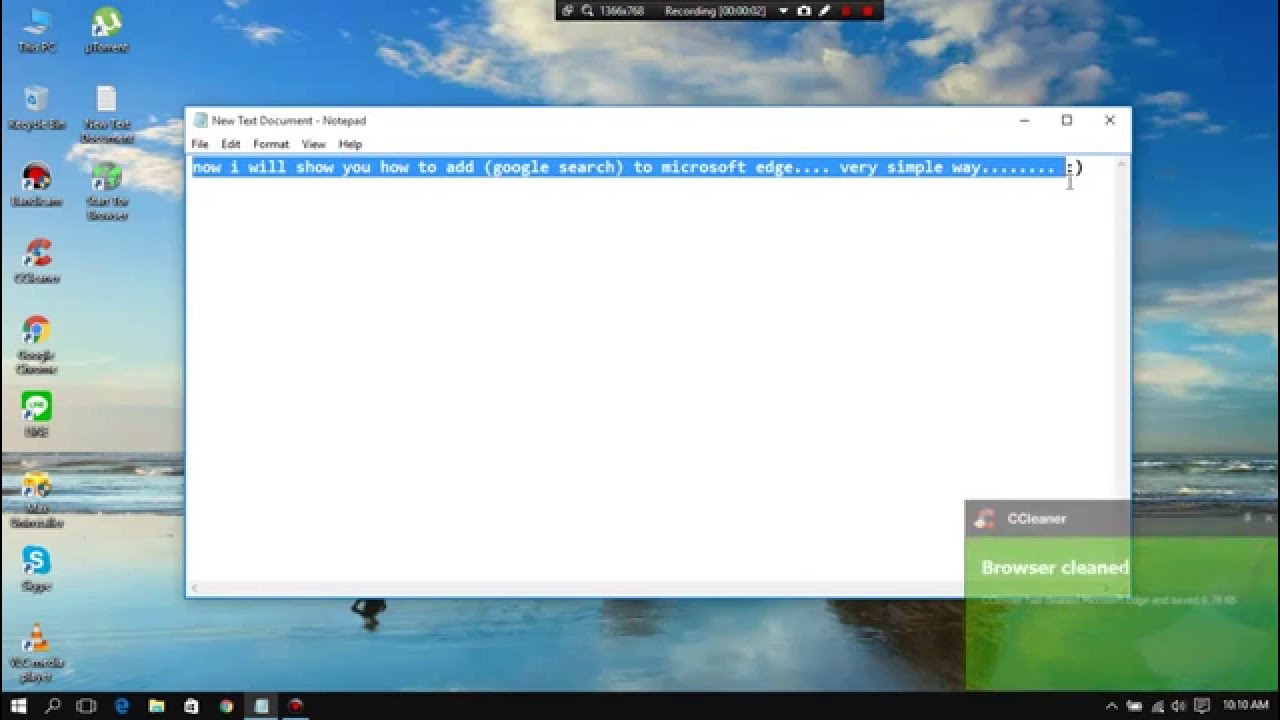The height and width of the screenshot is (720, 1280).
Task: Launch Microsoft Edge from taskbar
Action: 122,706
